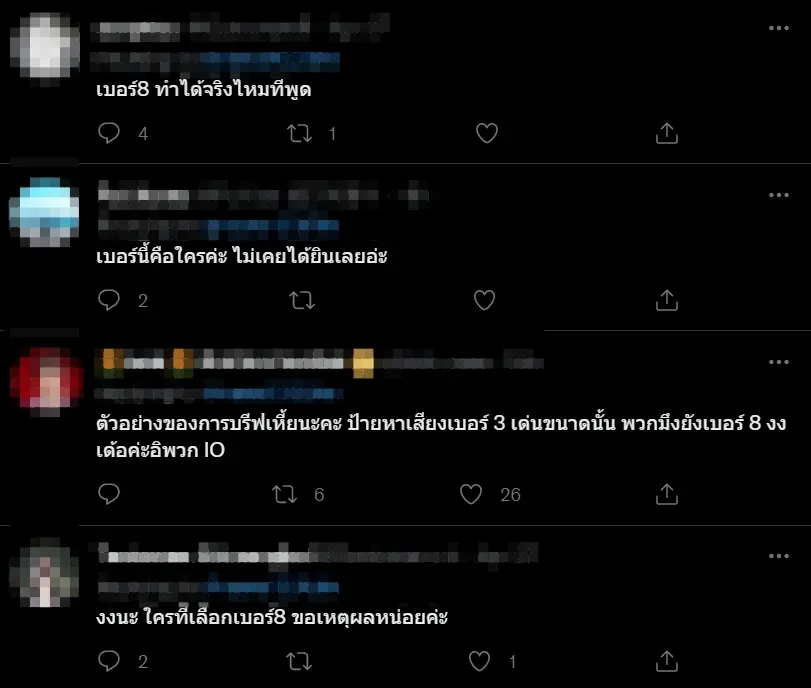The width and height of the screenshot is (811, 688).
Task: Open the light blue avatar profile
Action: click(45, 212)
